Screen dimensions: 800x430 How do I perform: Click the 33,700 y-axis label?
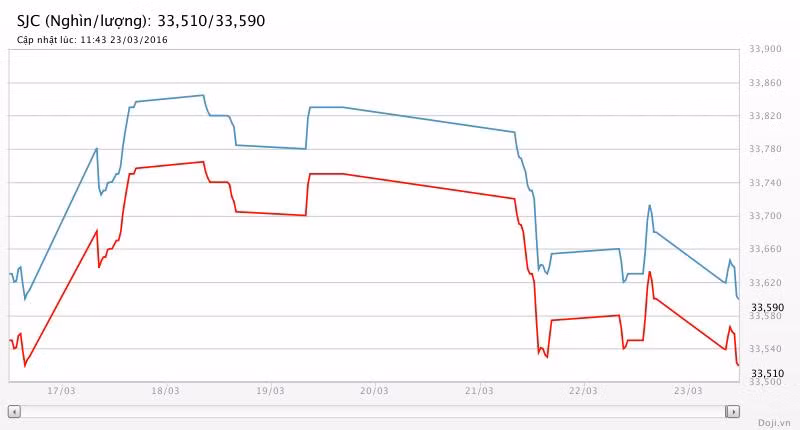pyautogui.click(x=765, y=215)
